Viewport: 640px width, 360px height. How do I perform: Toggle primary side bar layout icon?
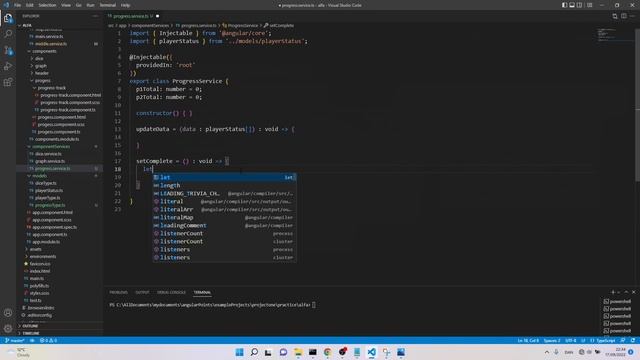(x=564, y=5)
